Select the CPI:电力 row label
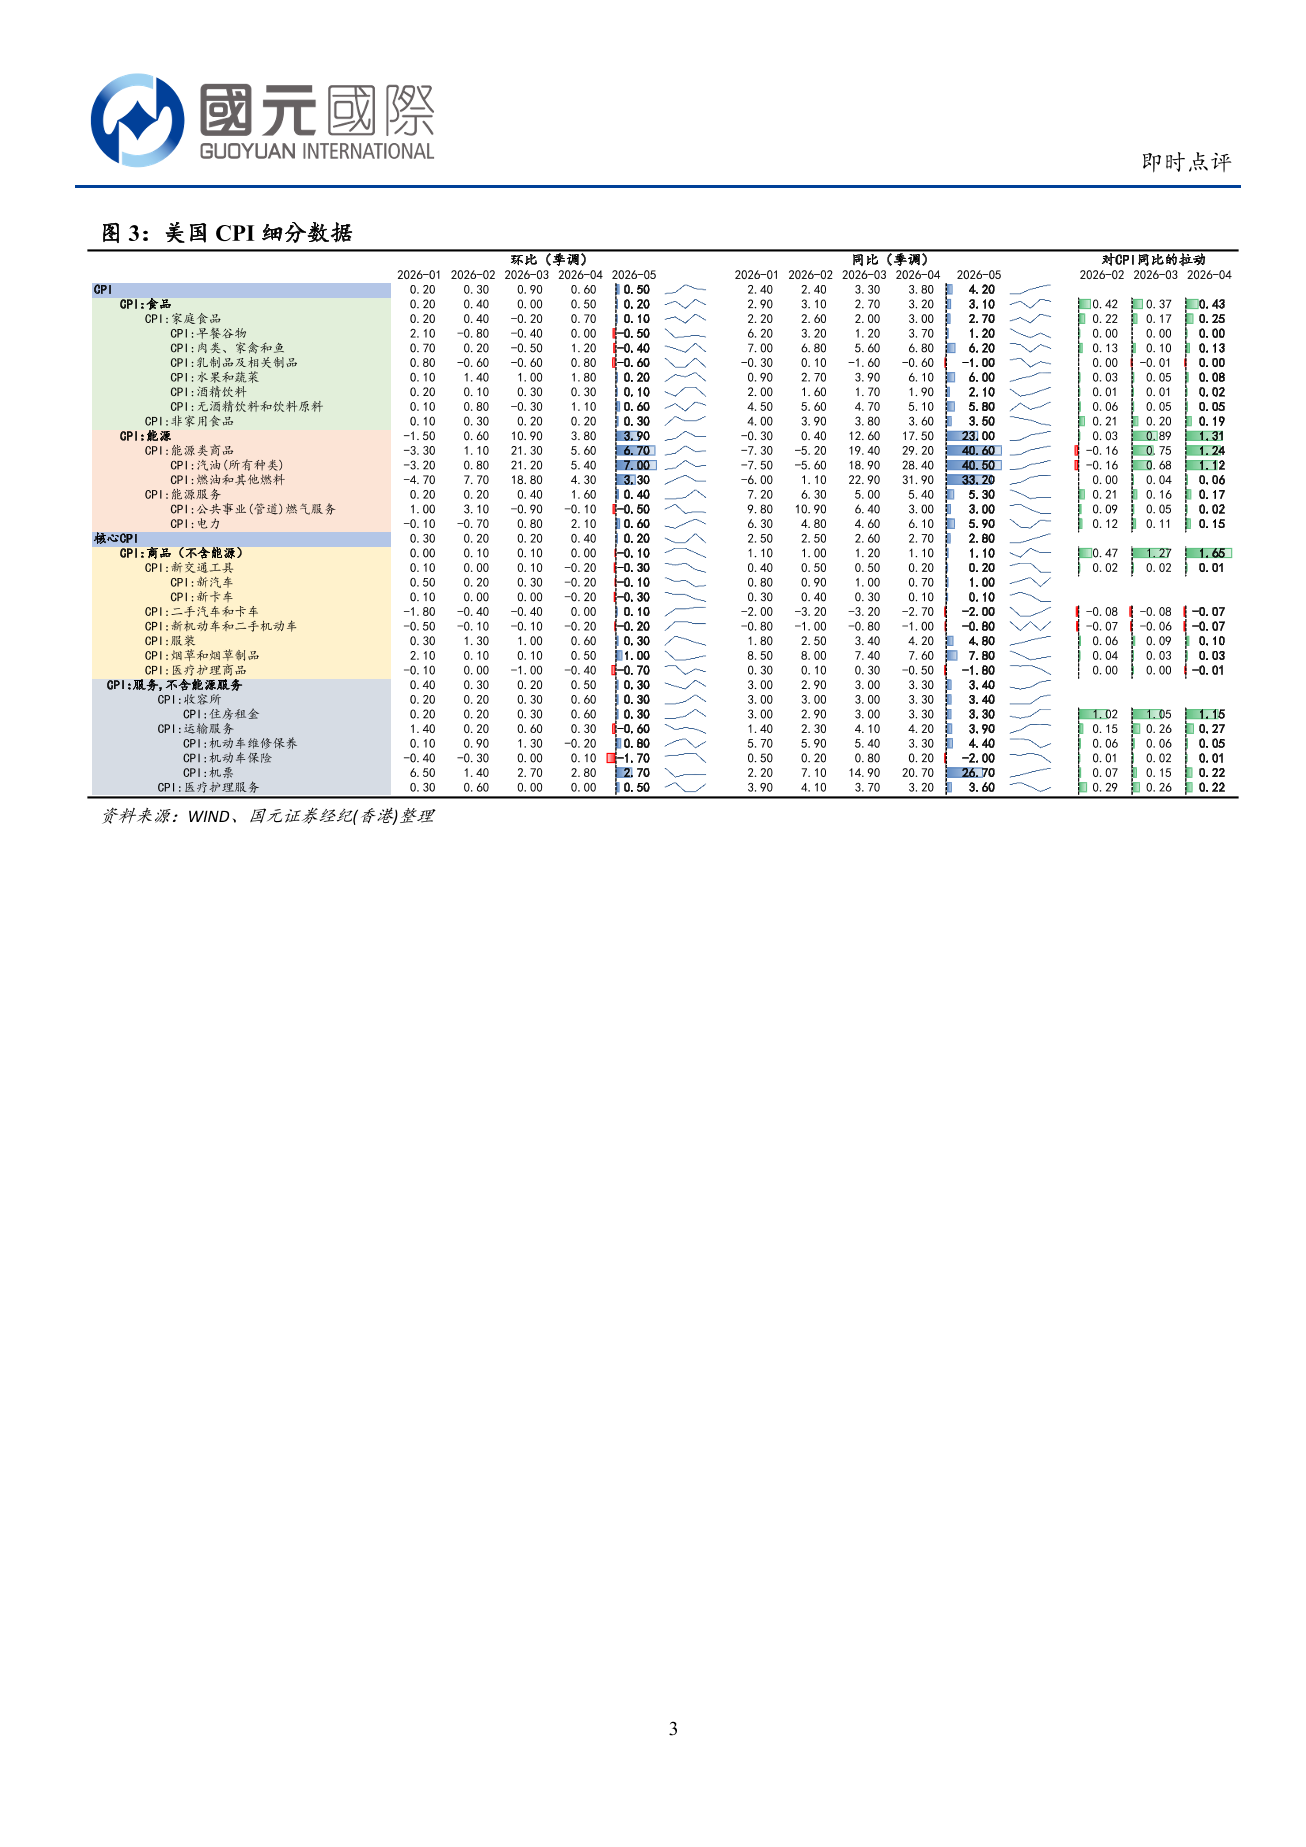This screenshot has width=1306, height=1847. 195,524
